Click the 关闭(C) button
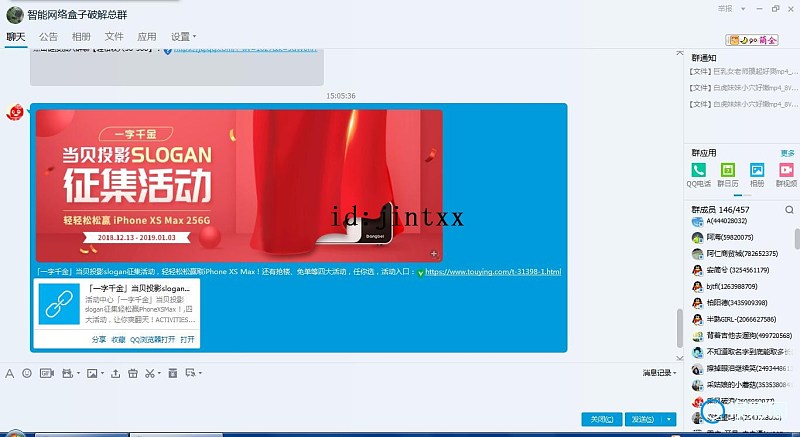 (602, 419)
